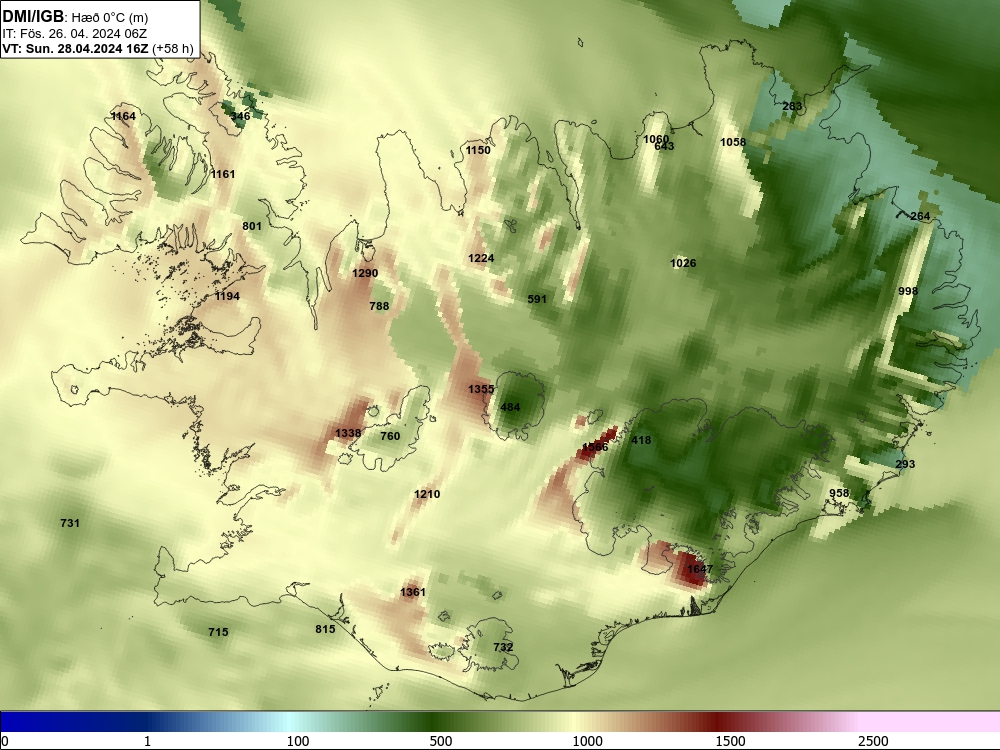Select the 100 legend tick label
This screenshot has width=1000, height=750.
[298, 741]
